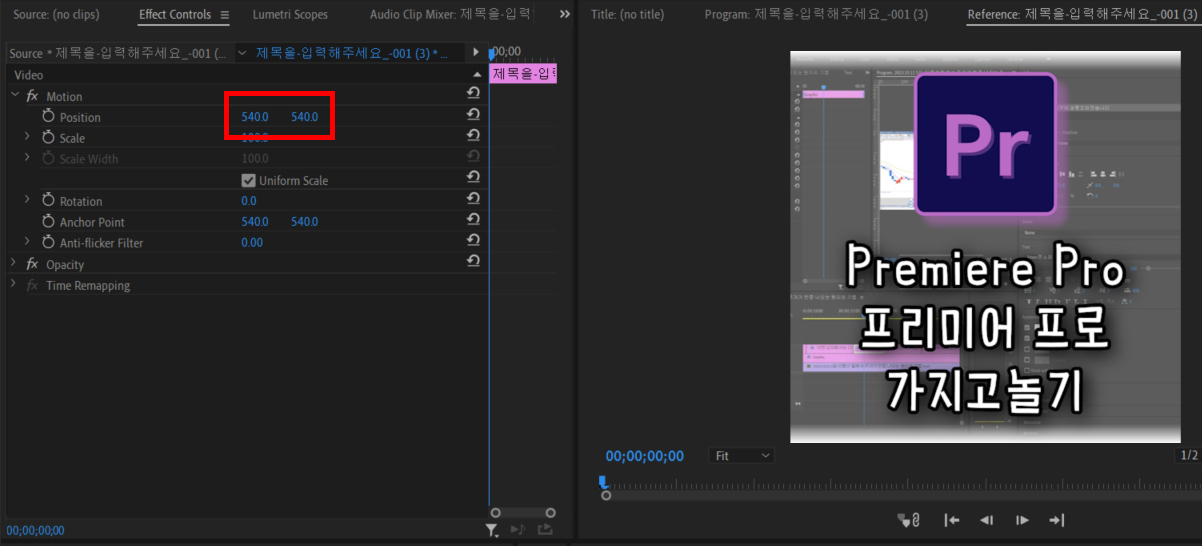The height and width of the screenshot is (546, 1202).
Task: Click right handle of Effect Controls zoom bar
Action: [551, 513]
